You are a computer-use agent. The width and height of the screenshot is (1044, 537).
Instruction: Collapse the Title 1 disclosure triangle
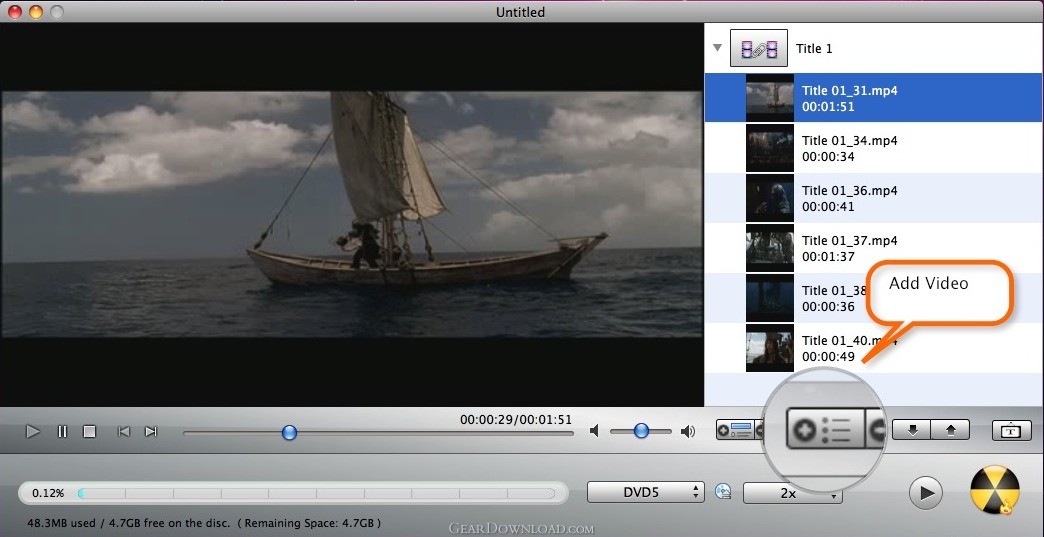717,48
